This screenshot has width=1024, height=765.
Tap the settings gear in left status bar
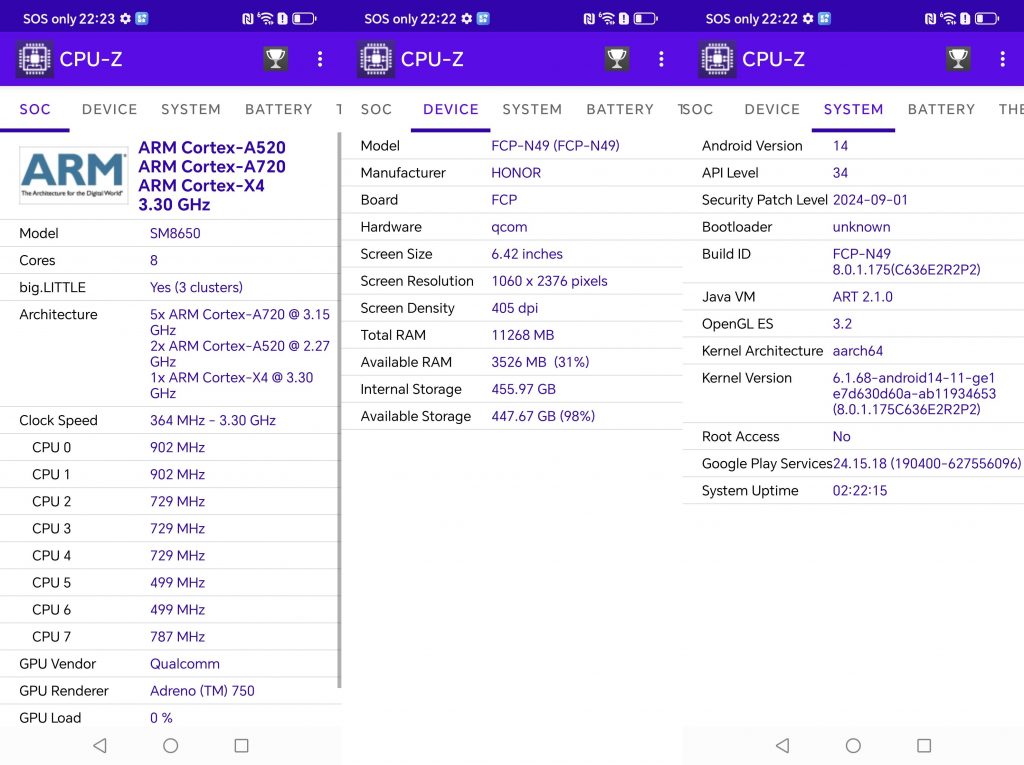(125, 18)
